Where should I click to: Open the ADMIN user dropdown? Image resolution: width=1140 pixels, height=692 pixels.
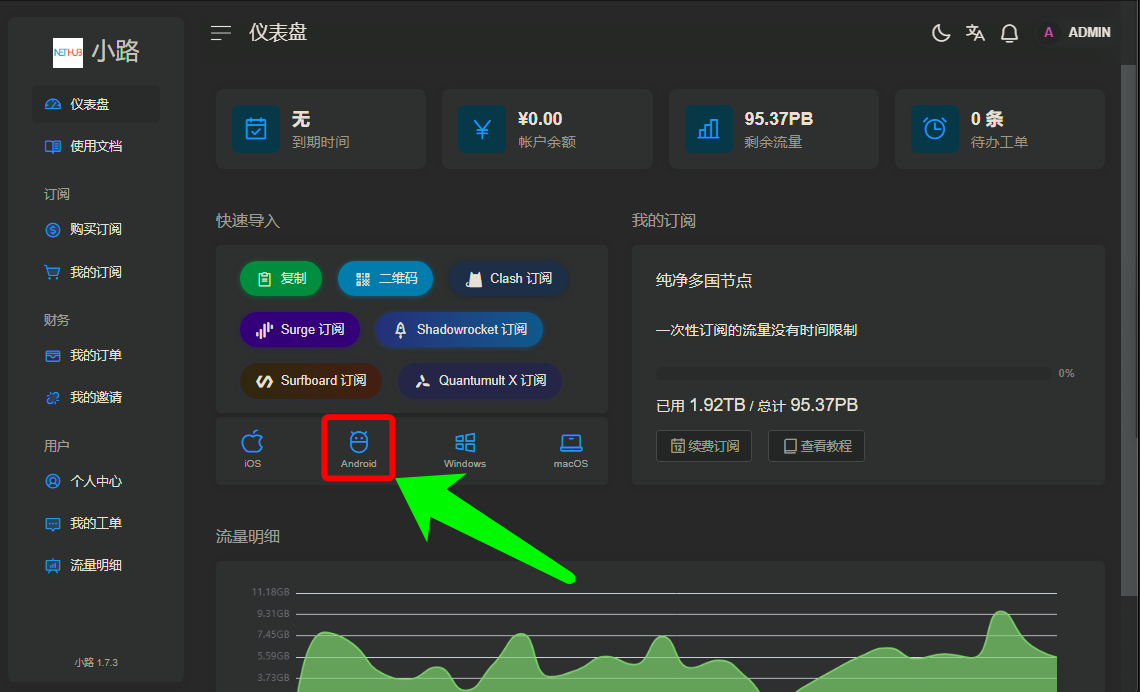pos(1076,33)
